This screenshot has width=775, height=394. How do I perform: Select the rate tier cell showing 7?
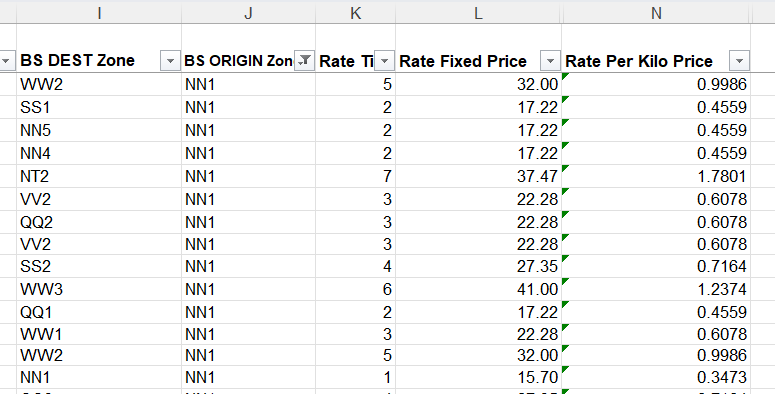(x=355, y=176)
